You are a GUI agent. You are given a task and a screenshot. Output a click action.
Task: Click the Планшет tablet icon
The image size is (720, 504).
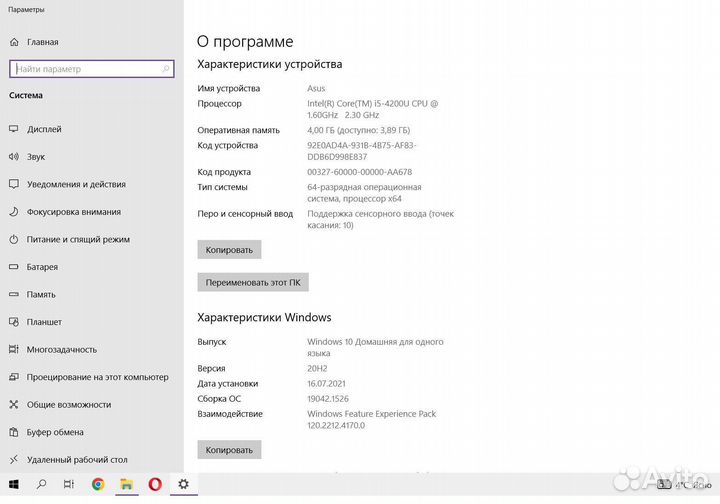point(14,322)
